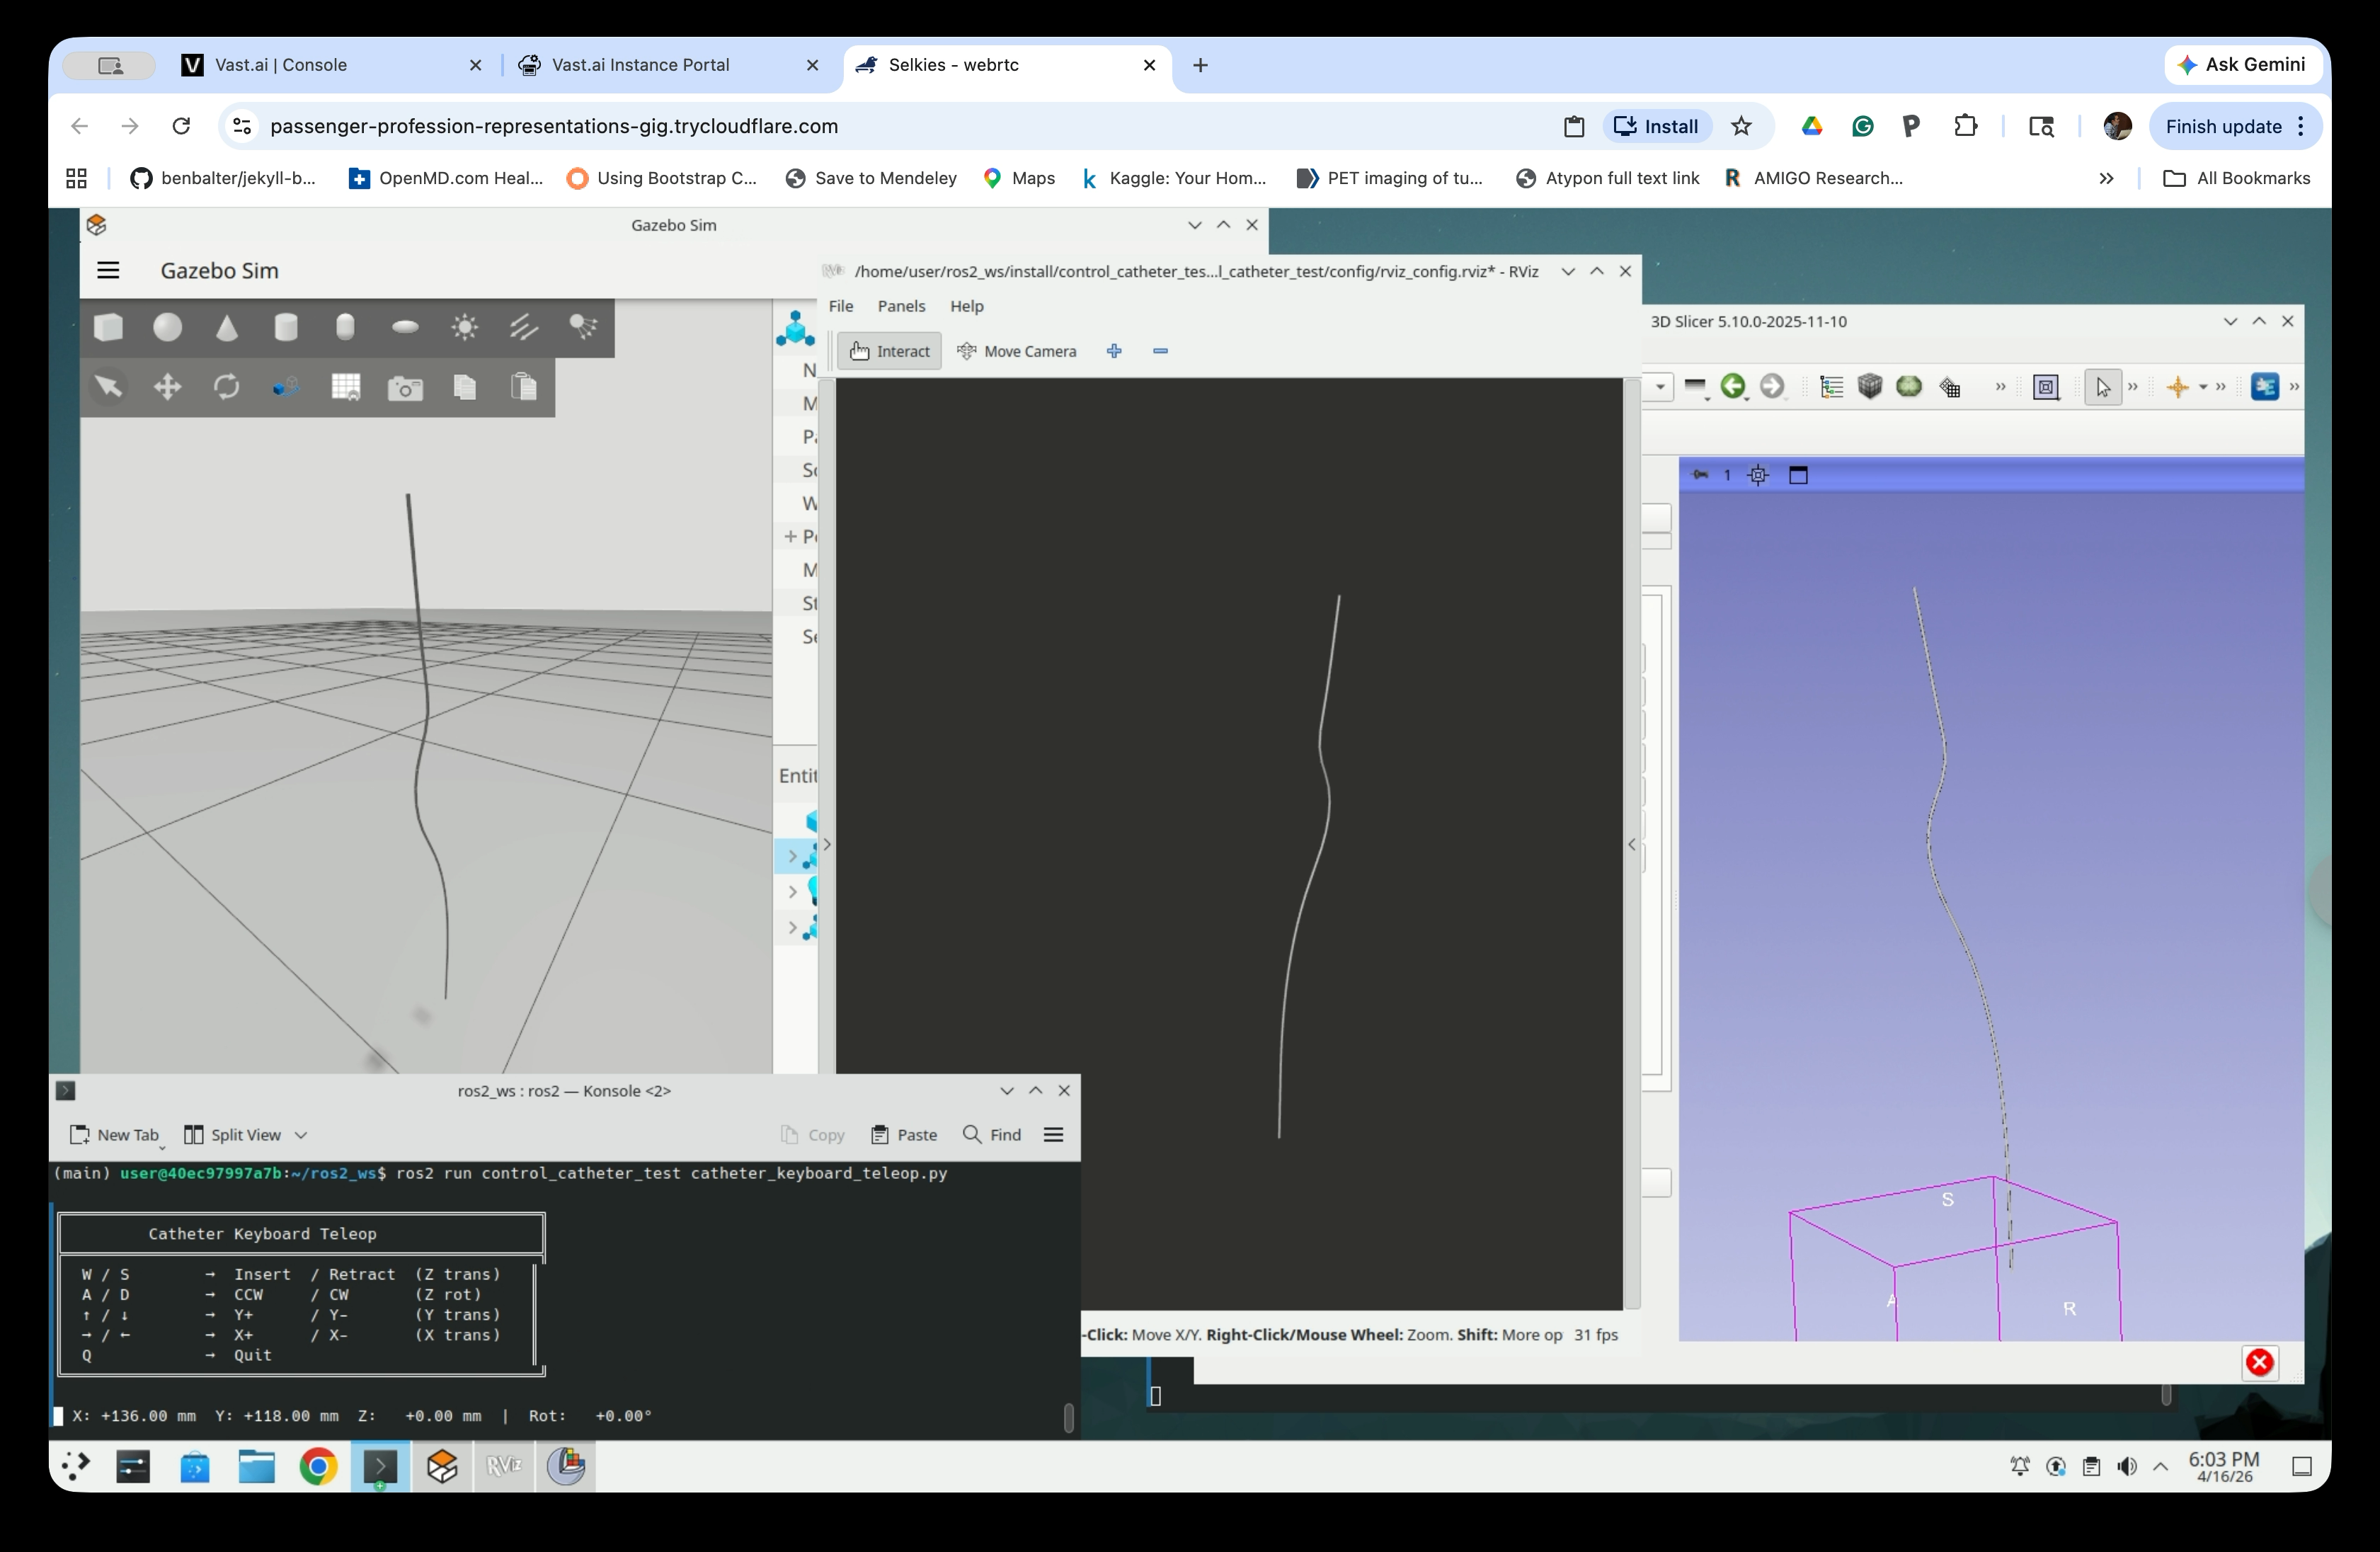This screenshot has height=1552, width=2380.
Task: Toggle the Interact tool in RViz
Action: pyautogui.click(x=889, y=351)
